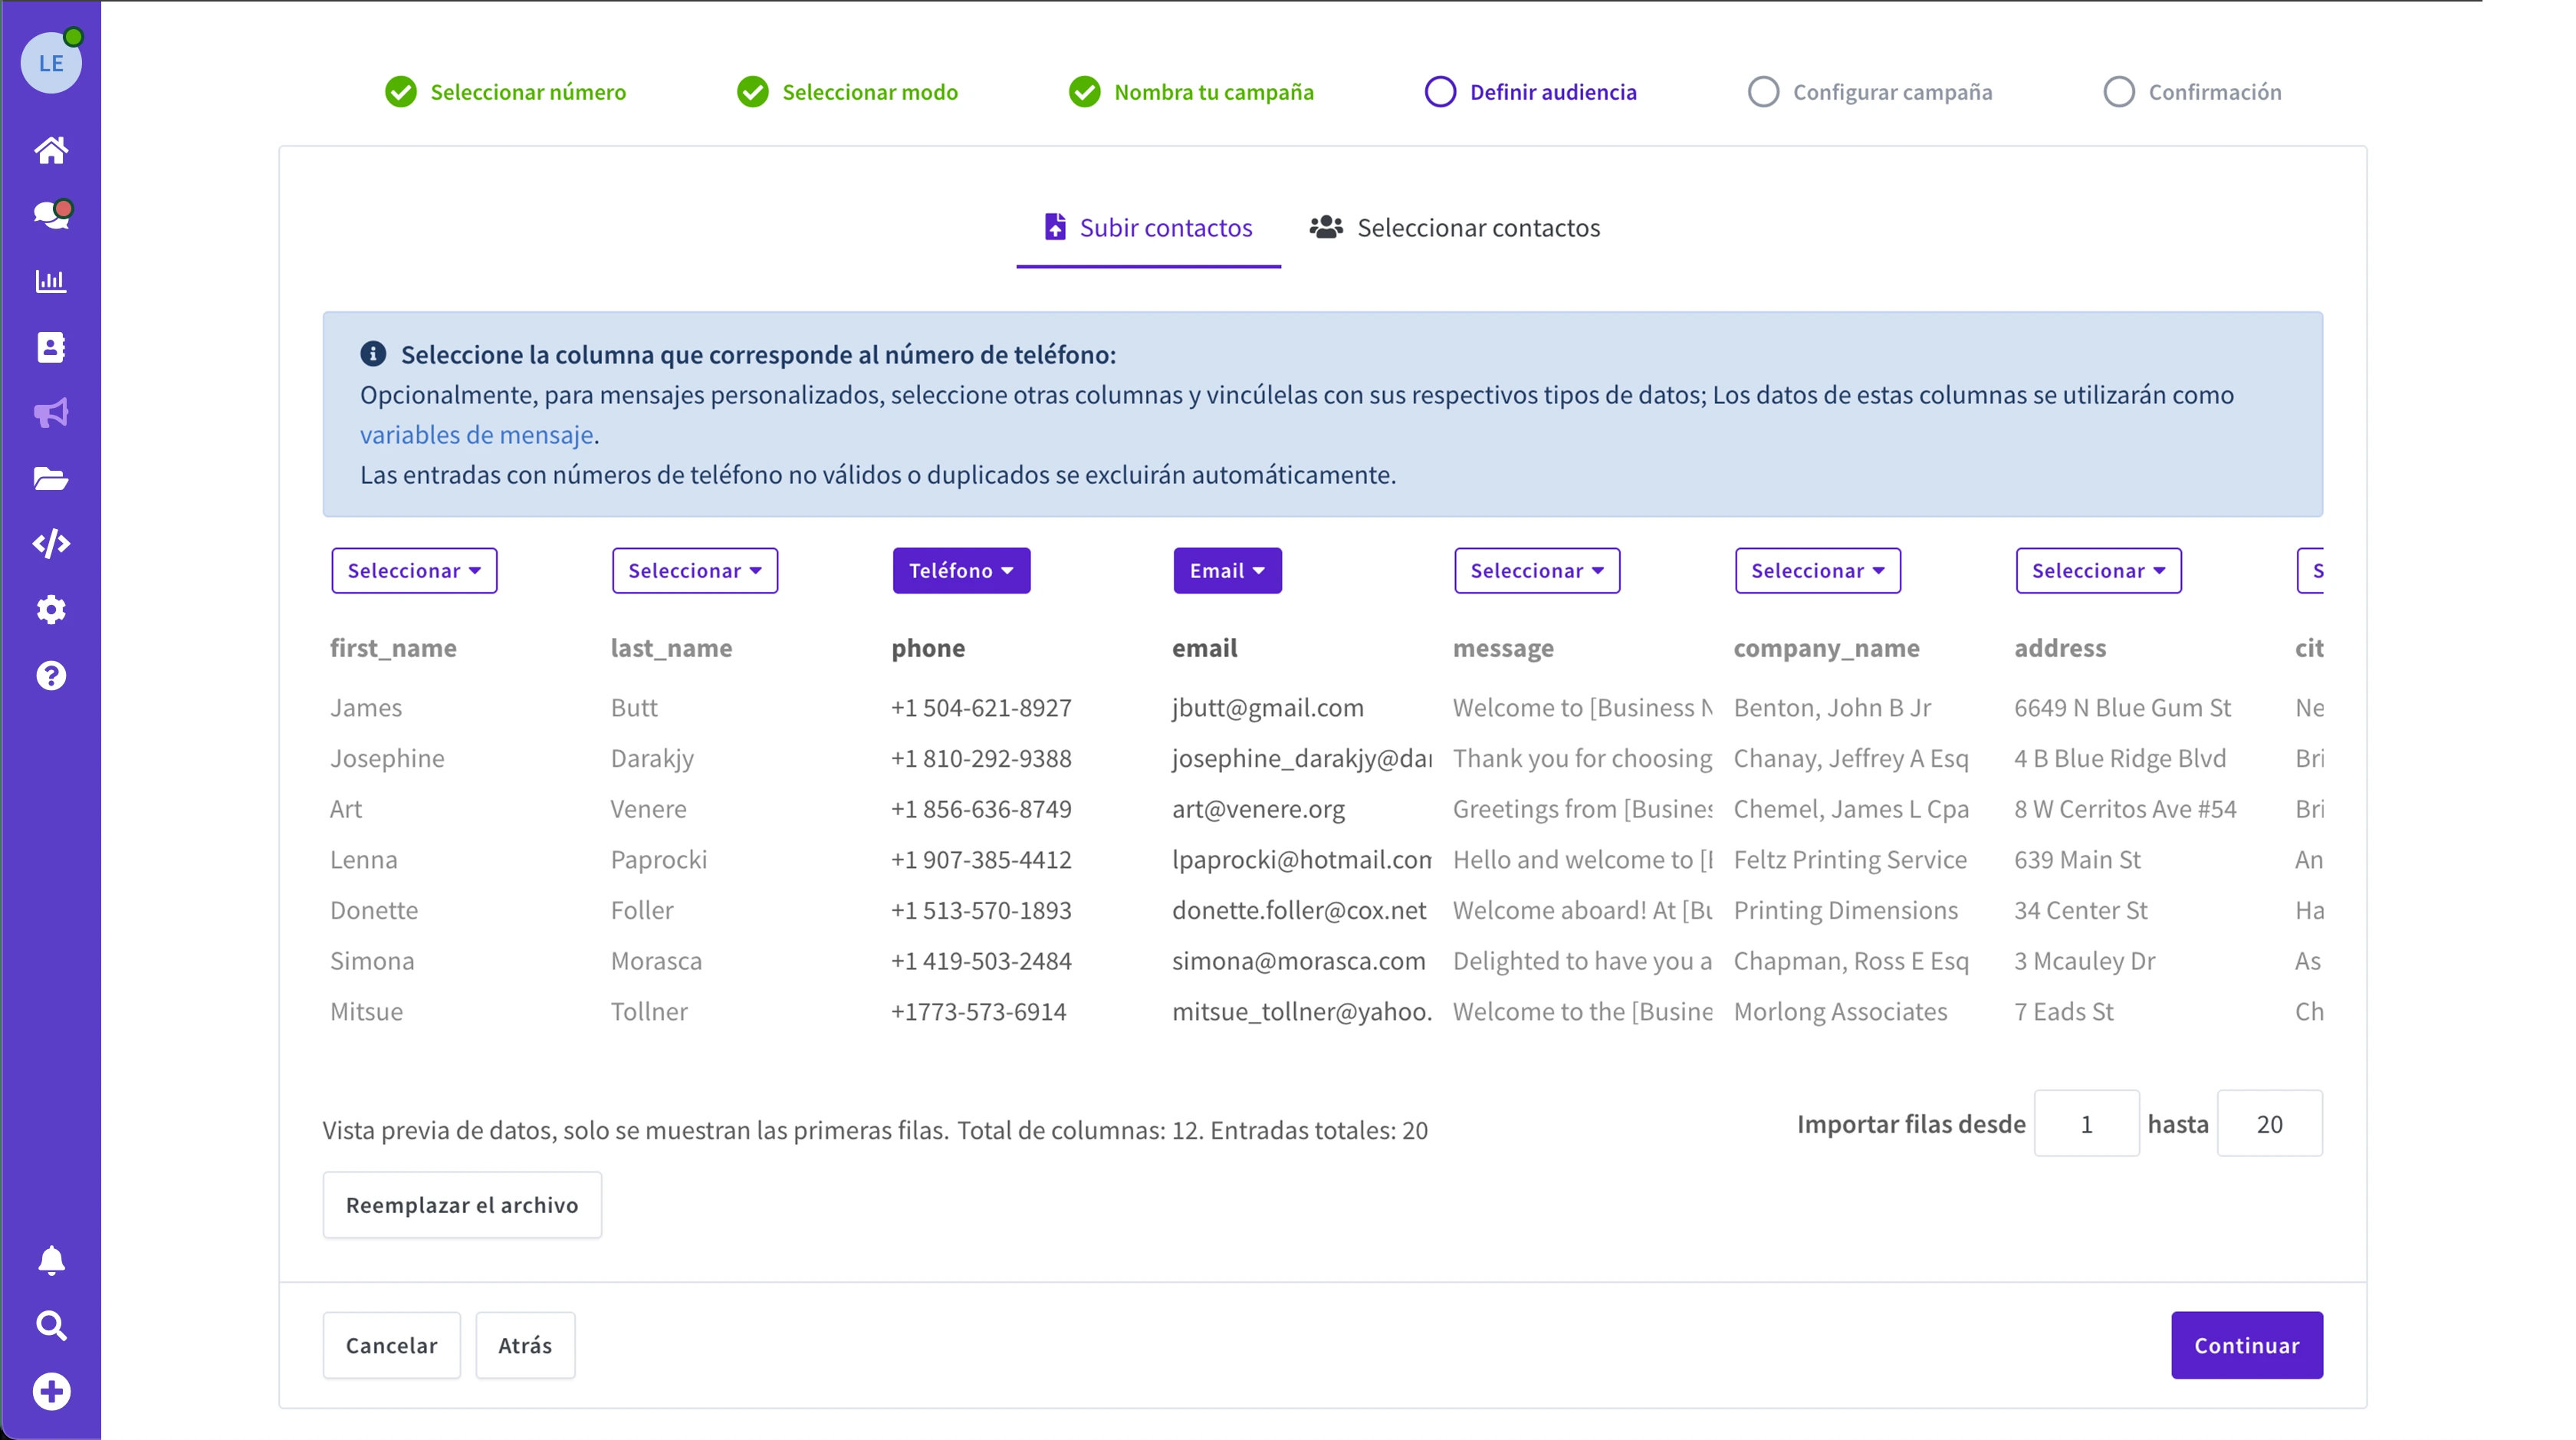Click the Configurar campaña step circle
Screen dimensions: 2576x1440
click(x=1763, y=92)
